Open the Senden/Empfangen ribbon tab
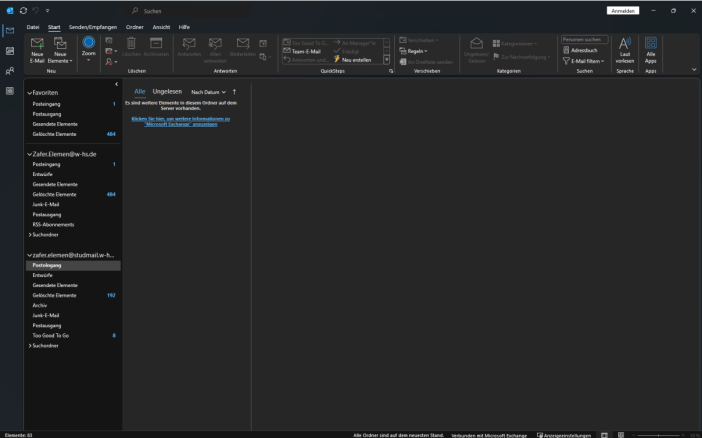The width and height of the screenshot is (702, 438). [x=92, y=26]
